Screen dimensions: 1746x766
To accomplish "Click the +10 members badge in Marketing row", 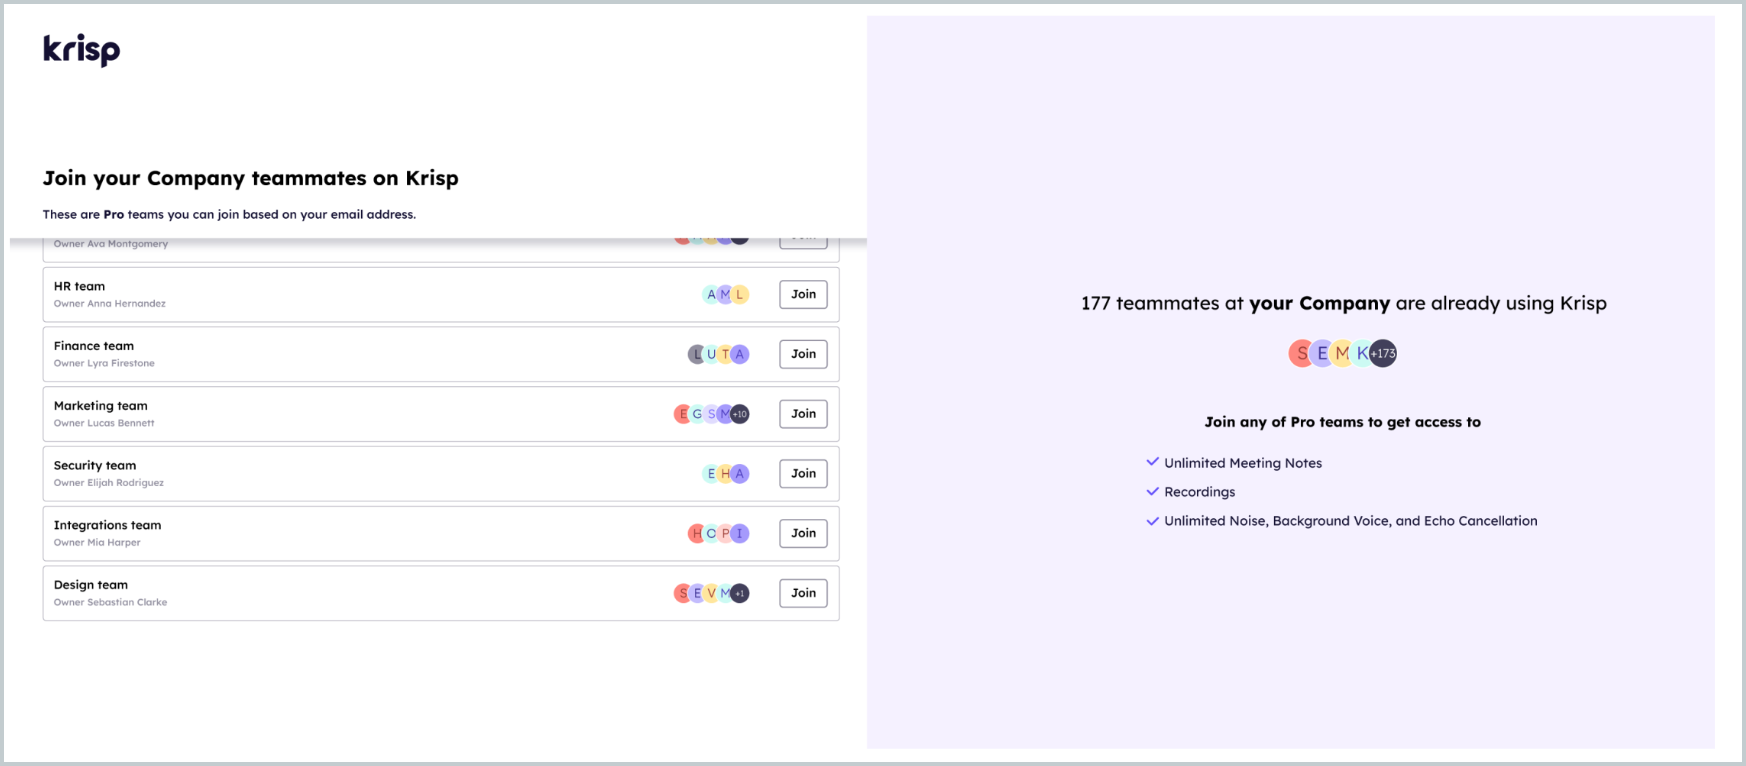I will pos(740,414).
